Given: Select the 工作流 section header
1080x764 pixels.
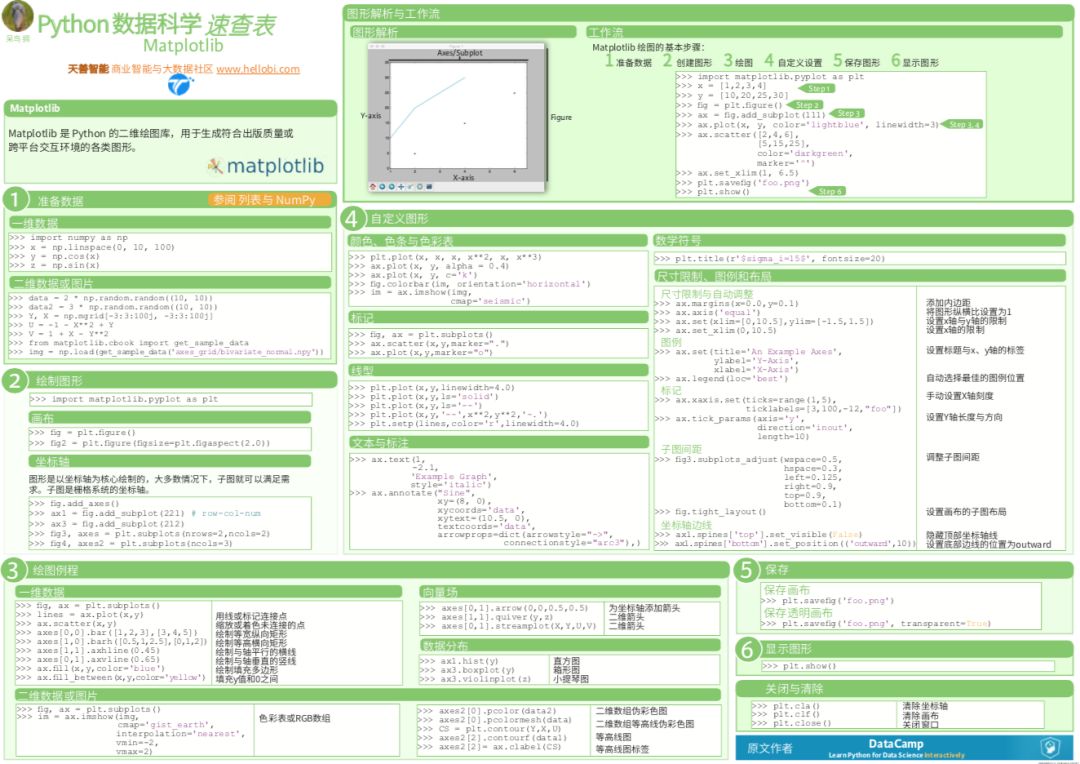Looking at the screenshot, I should pyautogui.click(x=824, y=32).
